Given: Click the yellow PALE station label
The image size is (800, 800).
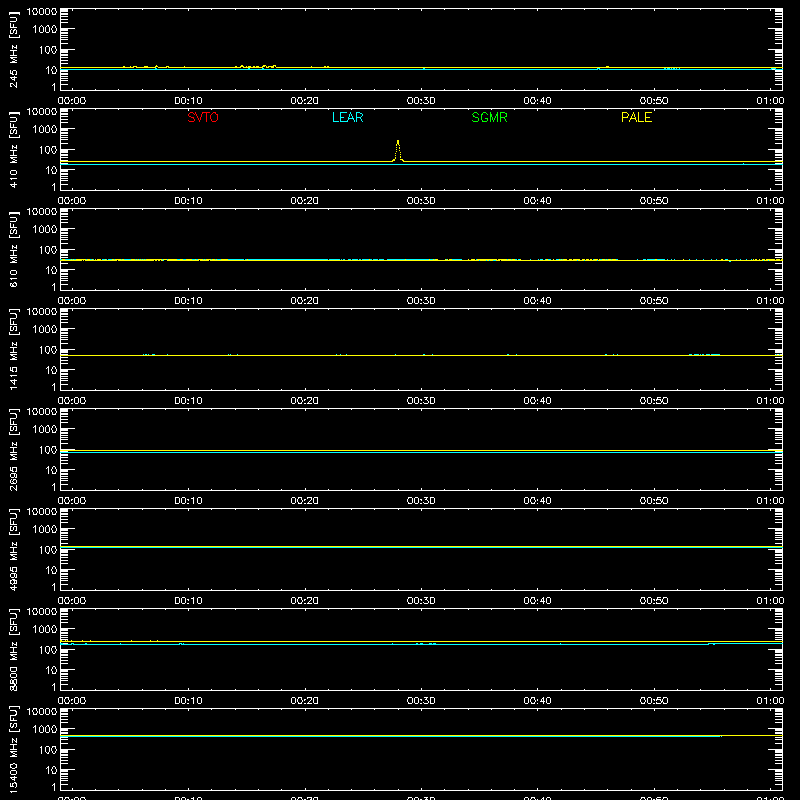Looking at the screenshot, I should pos(636,117).
